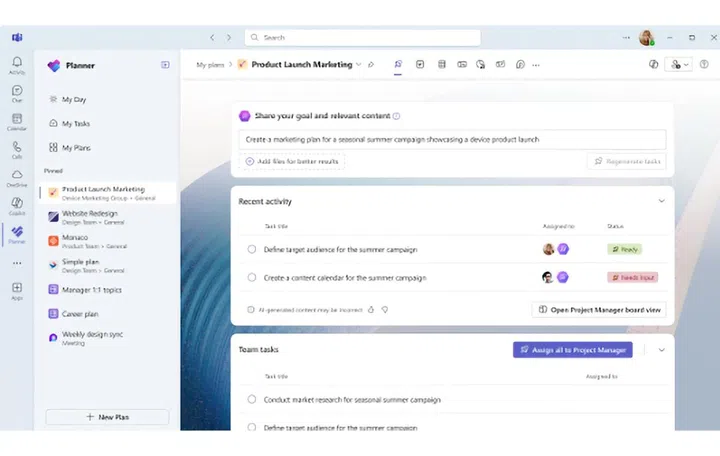Collapse Planner panel with top-right icon
The image size is (720, 456).
165,65
